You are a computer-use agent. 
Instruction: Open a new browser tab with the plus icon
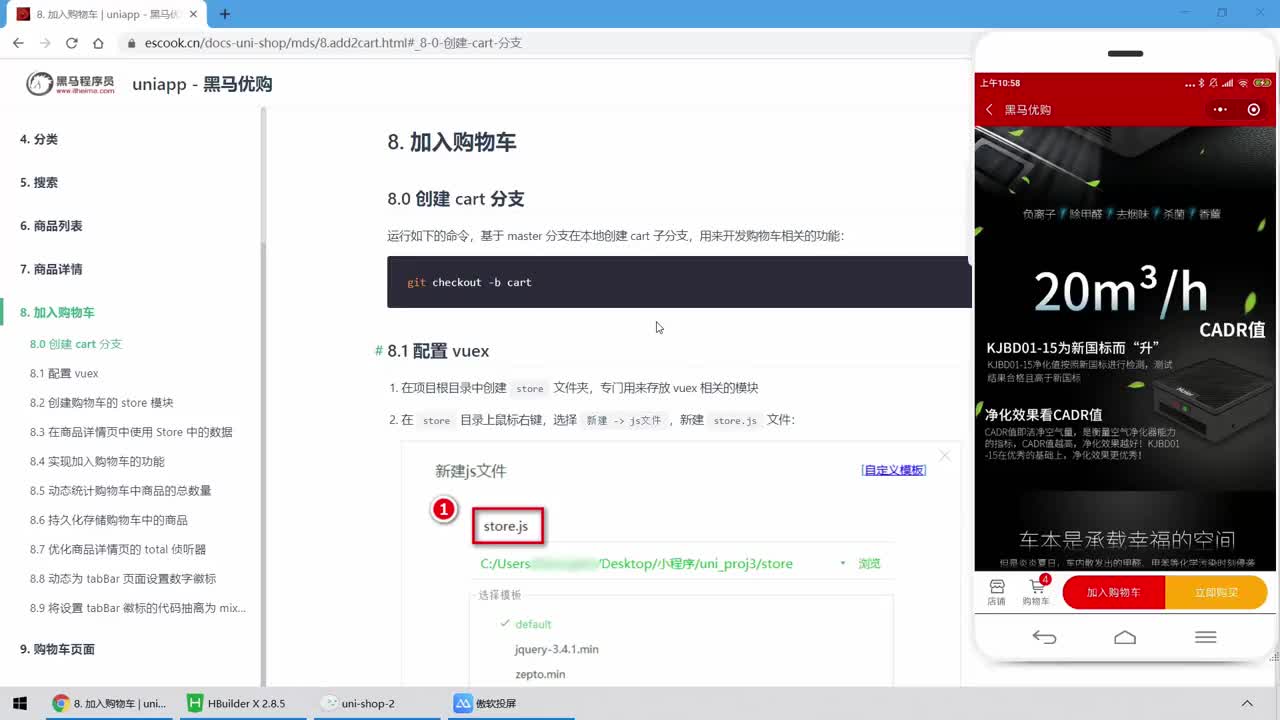point(225,14)
